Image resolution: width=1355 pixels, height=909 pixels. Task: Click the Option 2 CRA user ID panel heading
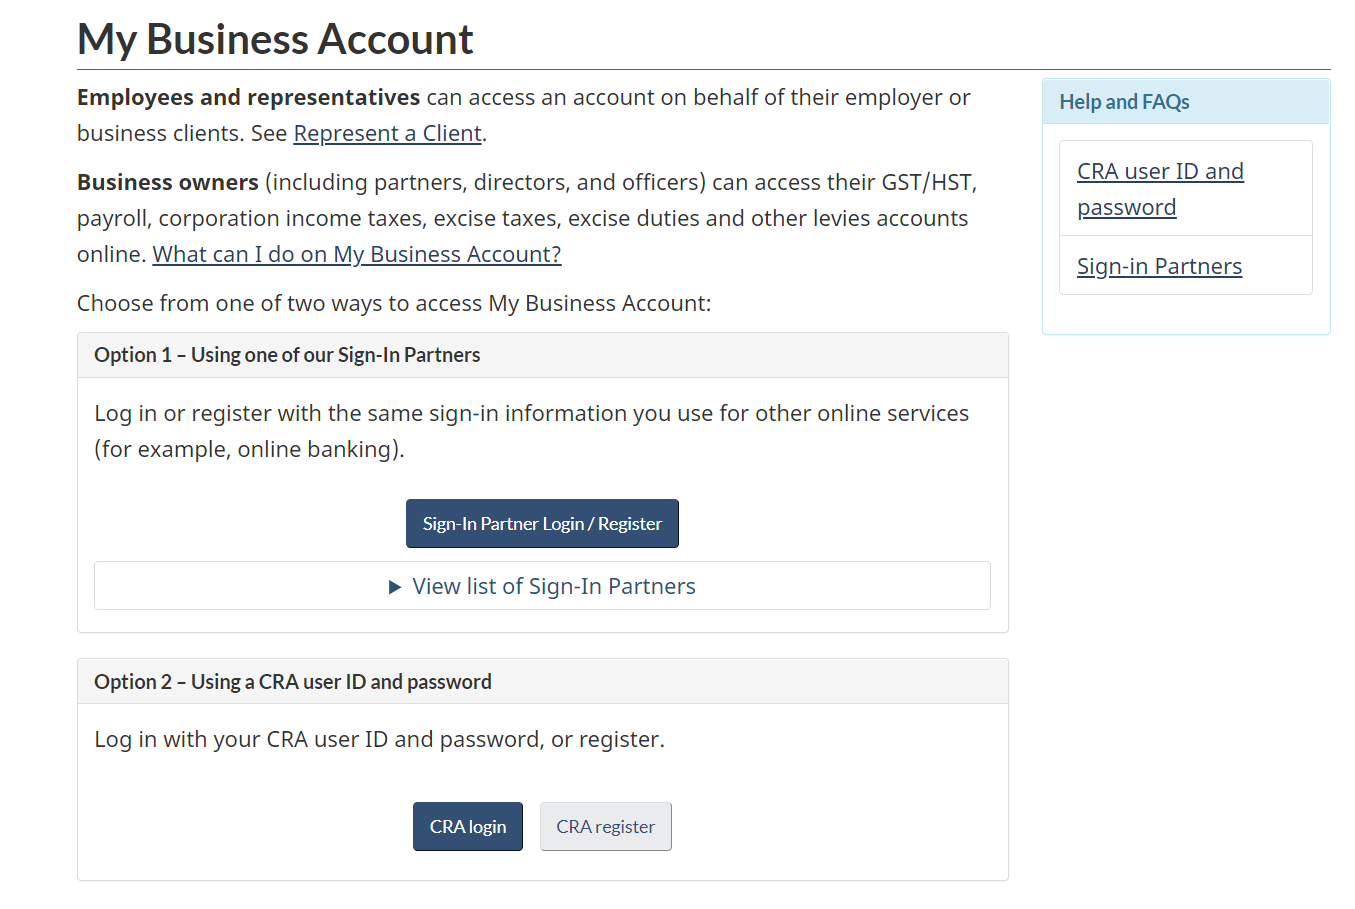click(293, 682)
